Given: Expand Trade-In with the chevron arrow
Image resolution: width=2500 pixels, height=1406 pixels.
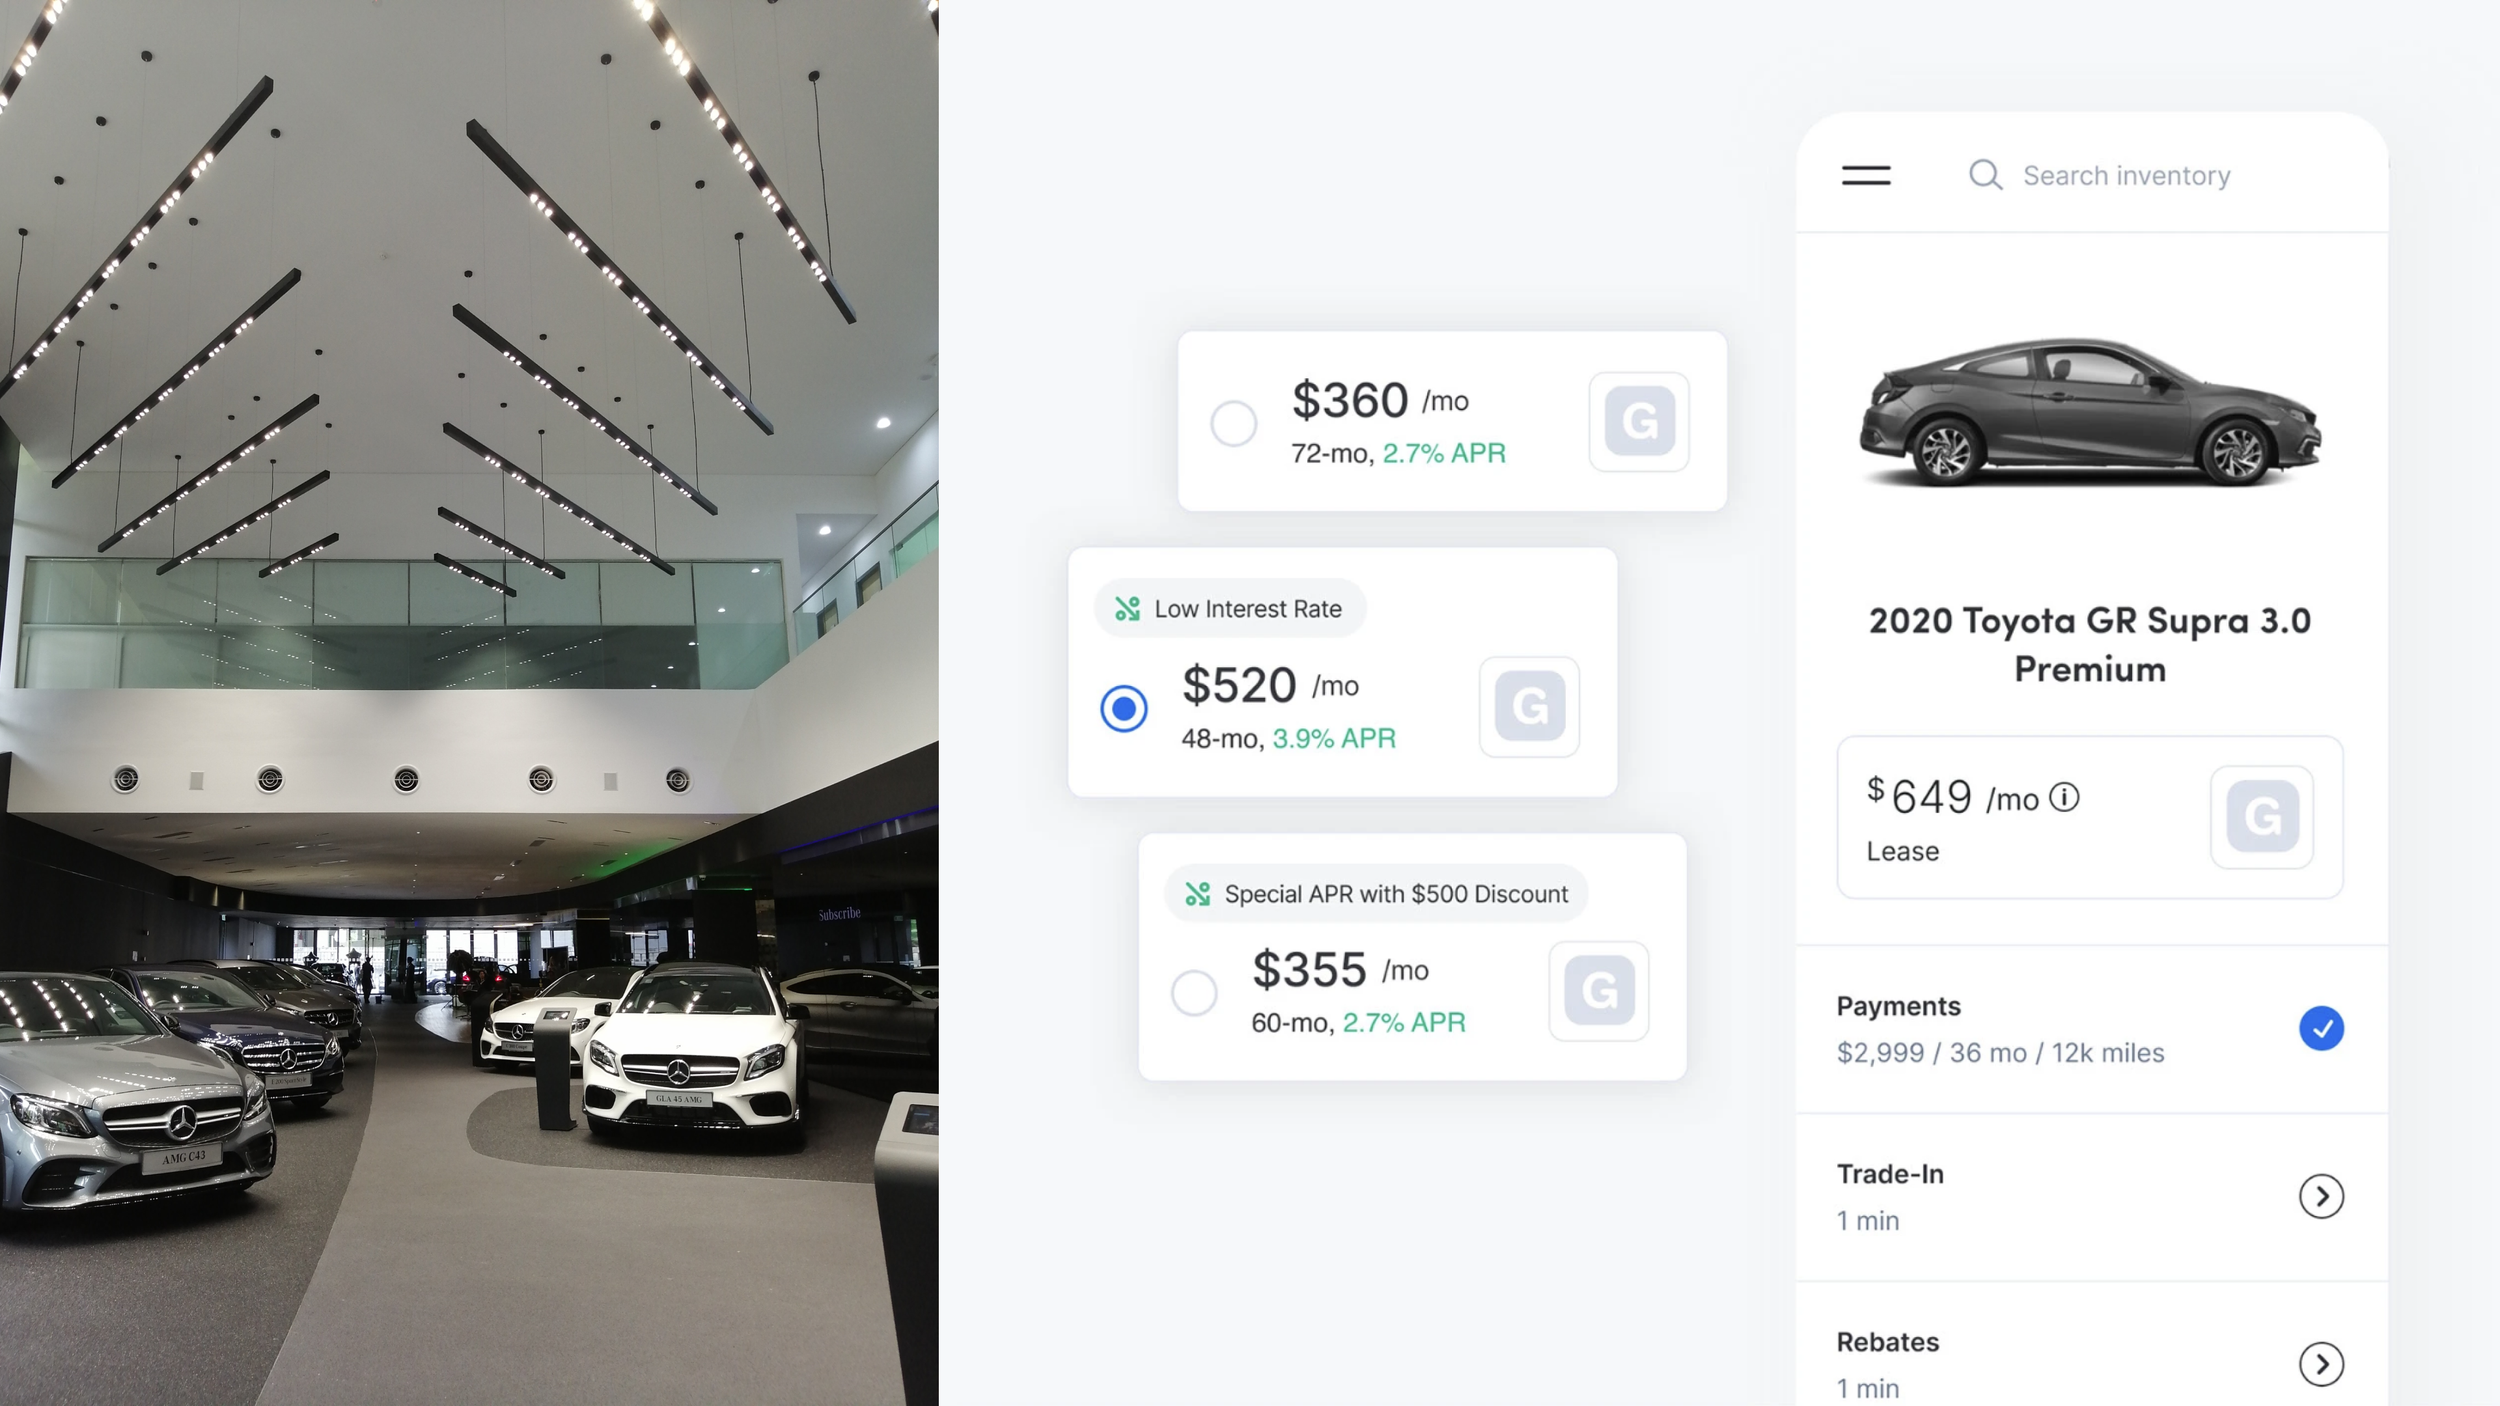Looking at the screenshot, I should (2321, 1196).
